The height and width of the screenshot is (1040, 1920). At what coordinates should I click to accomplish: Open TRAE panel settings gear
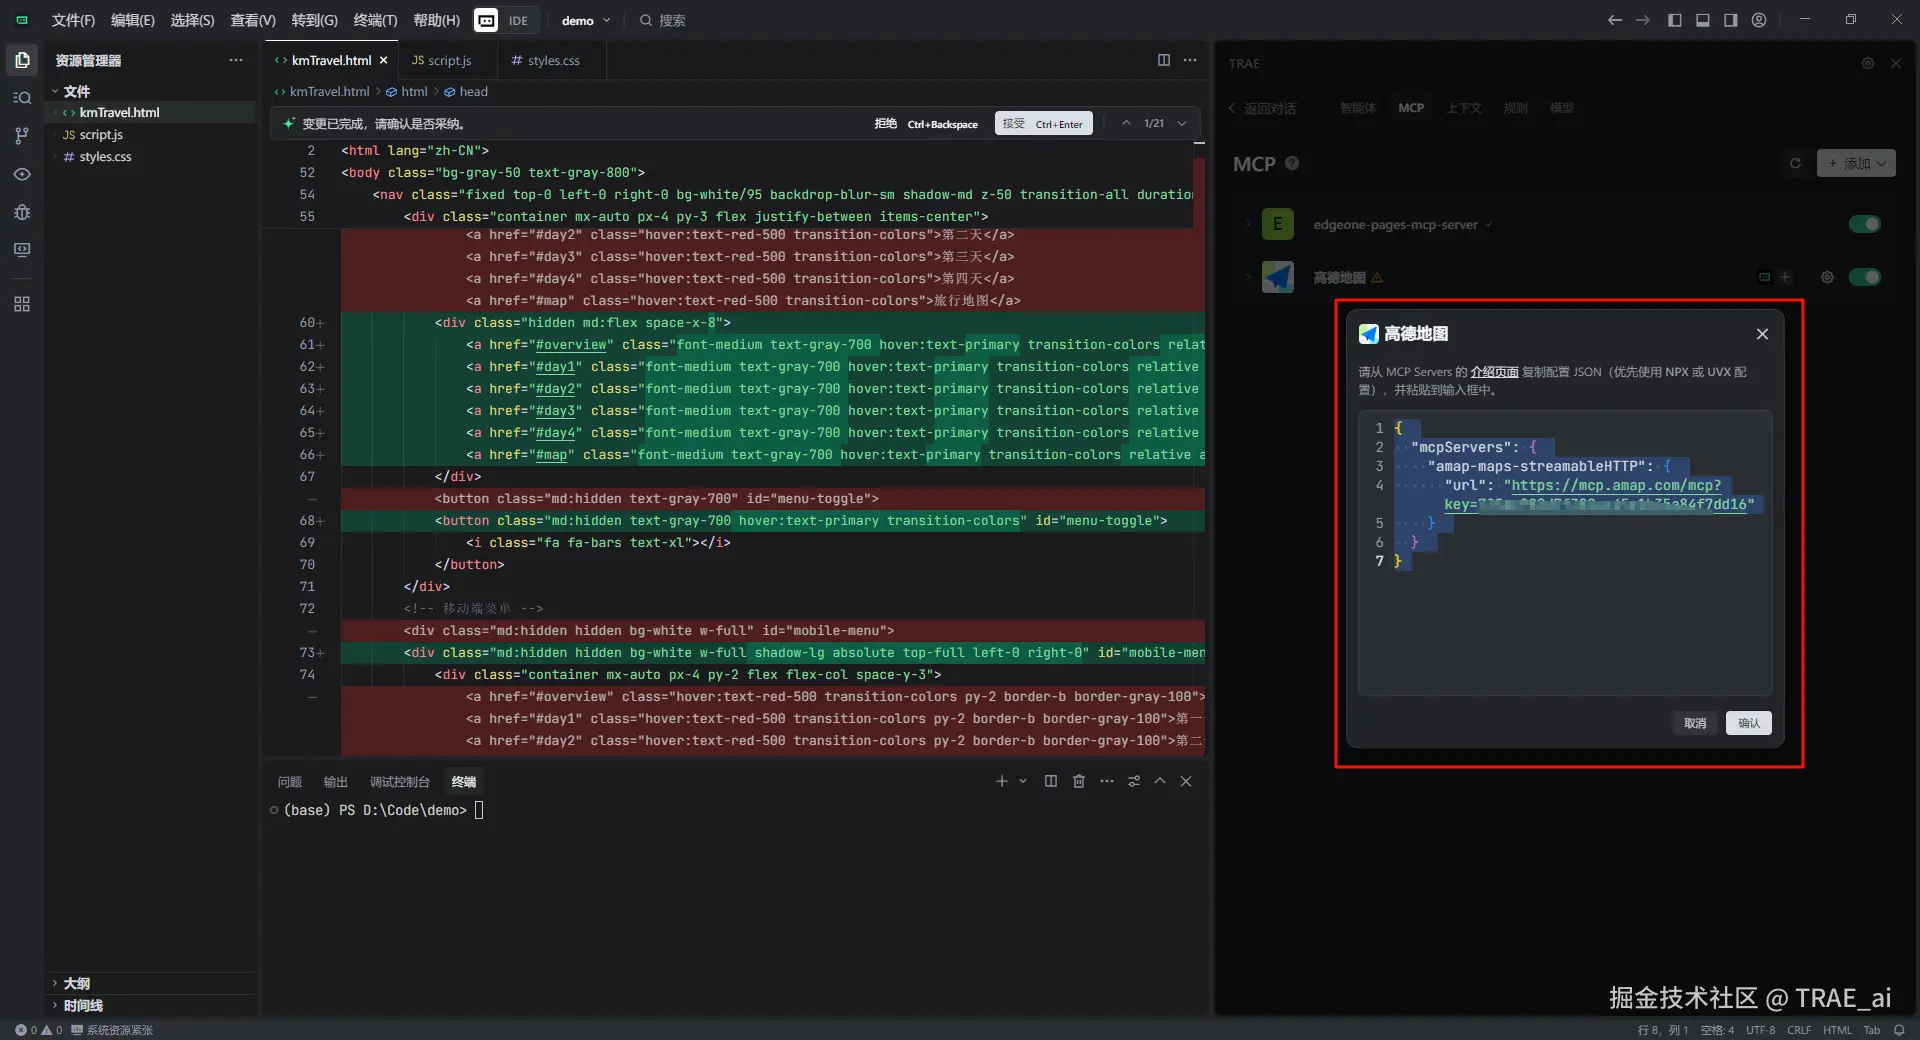pyautogui.click(x=1868, y=63)
